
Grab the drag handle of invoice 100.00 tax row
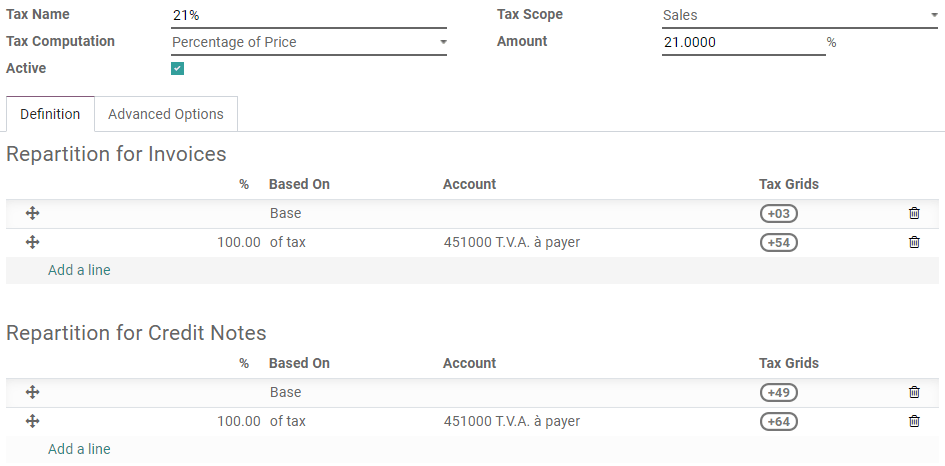[x=32, y=242]
